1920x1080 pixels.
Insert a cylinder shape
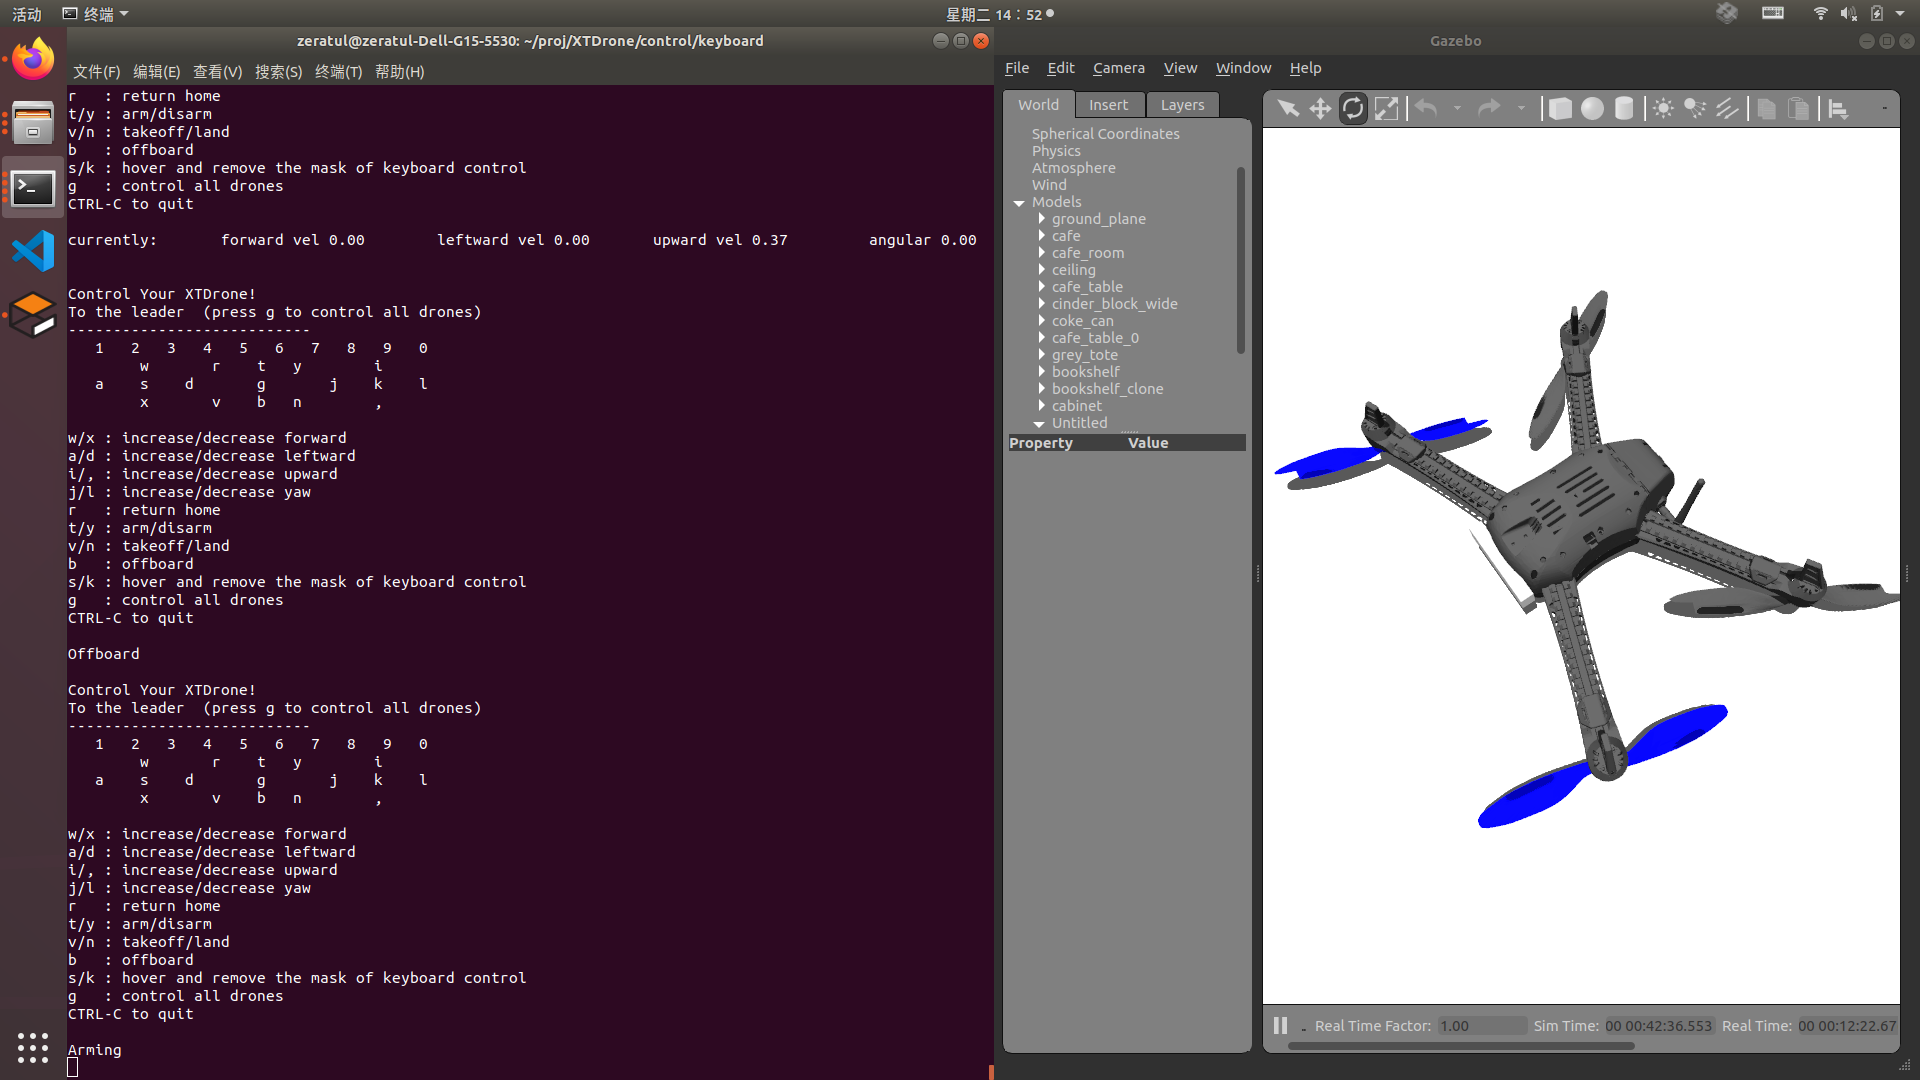[1624, 108]
